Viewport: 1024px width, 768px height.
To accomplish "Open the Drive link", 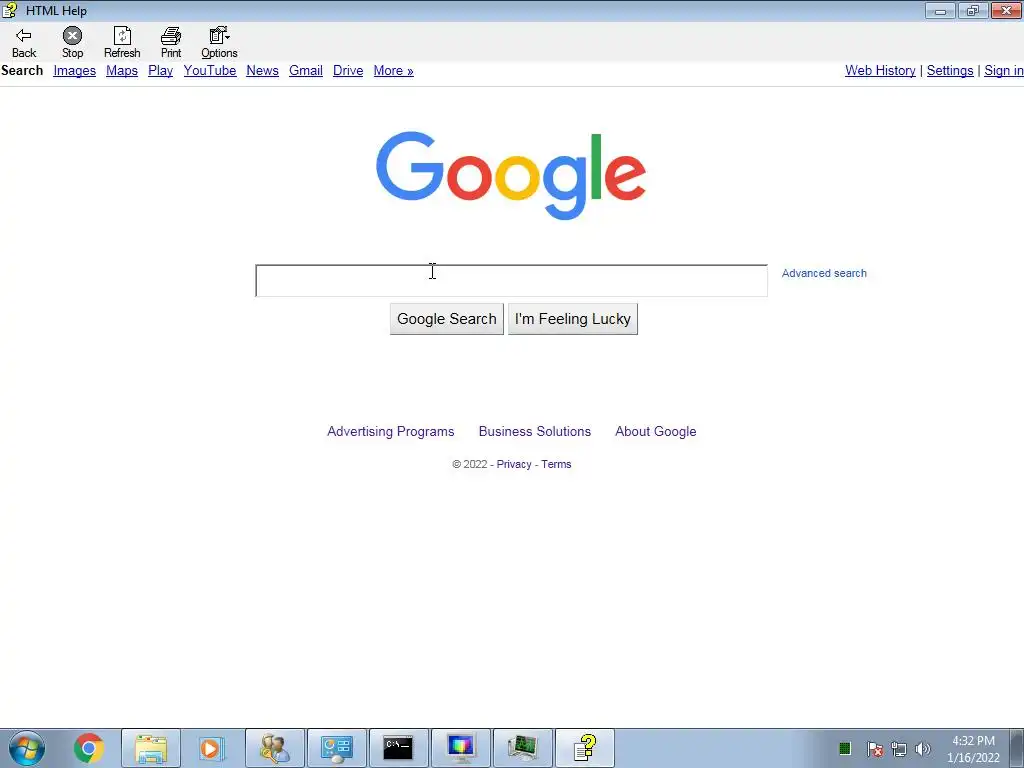I will click(x=348, y=71).
